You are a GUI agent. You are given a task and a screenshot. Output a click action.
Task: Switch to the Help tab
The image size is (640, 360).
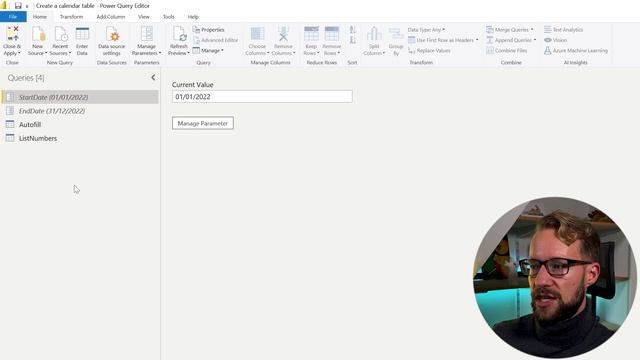click(x=193, y=17)
